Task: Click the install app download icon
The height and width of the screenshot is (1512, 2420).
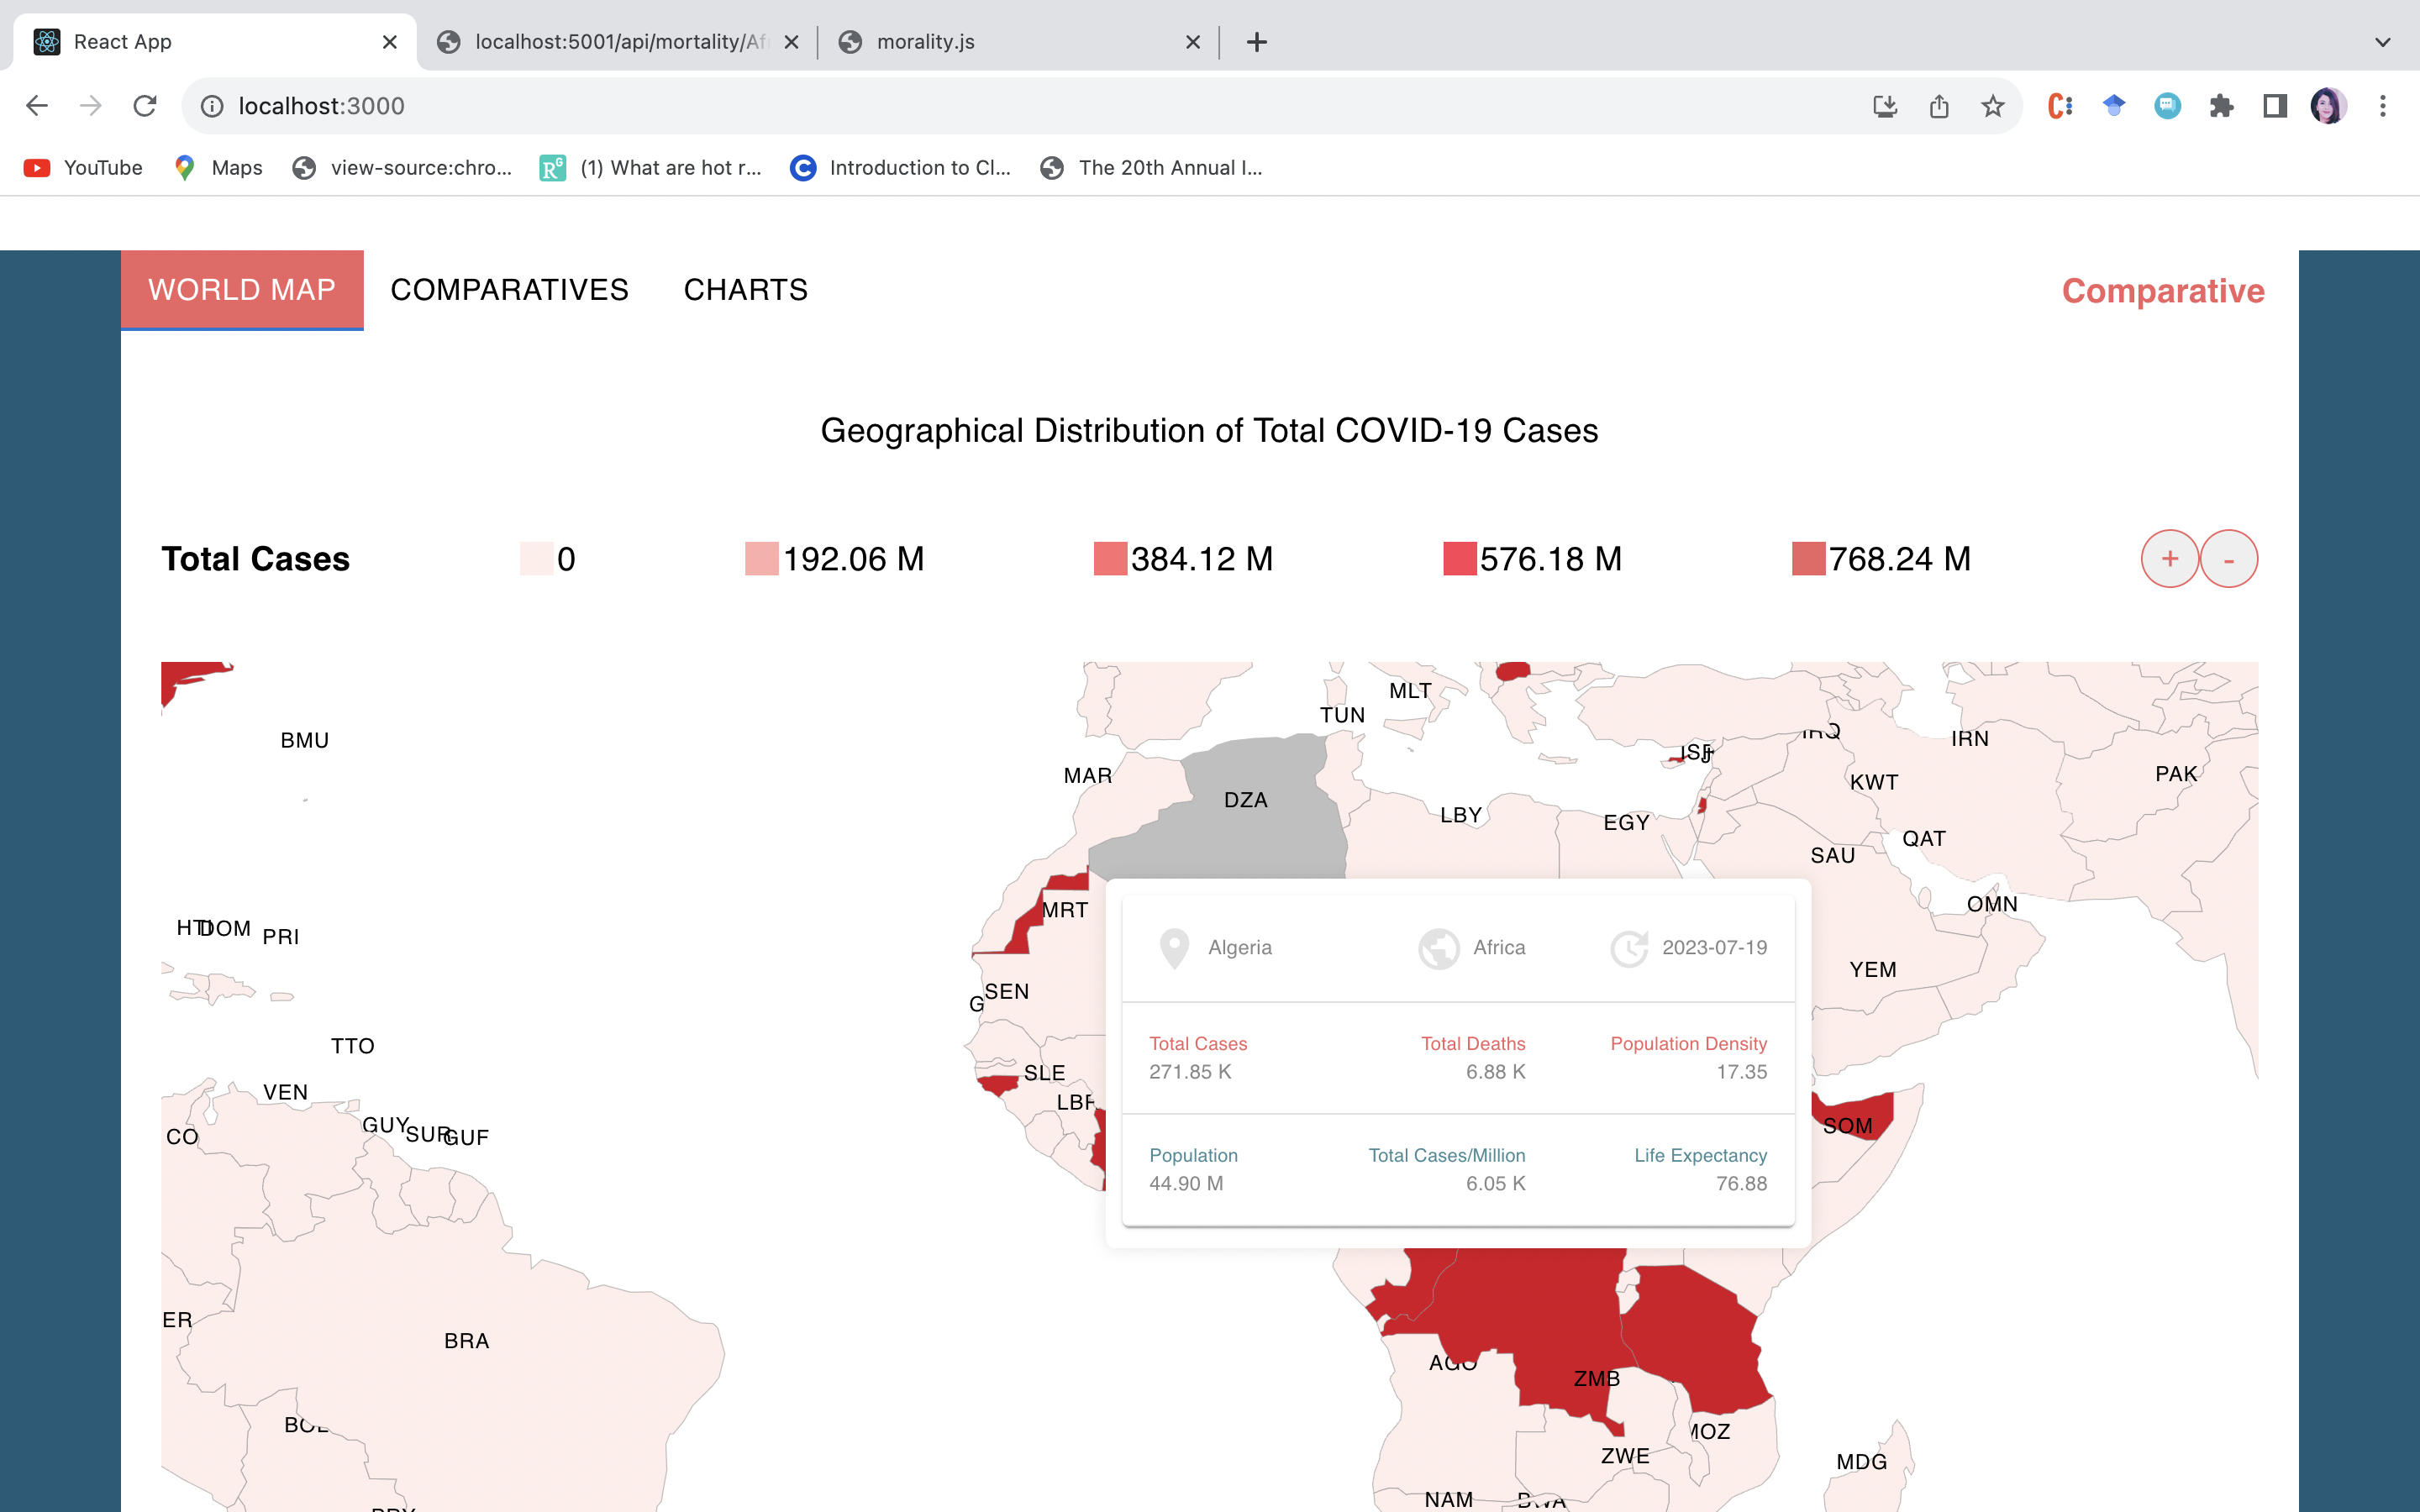Action: point(1884,106)
